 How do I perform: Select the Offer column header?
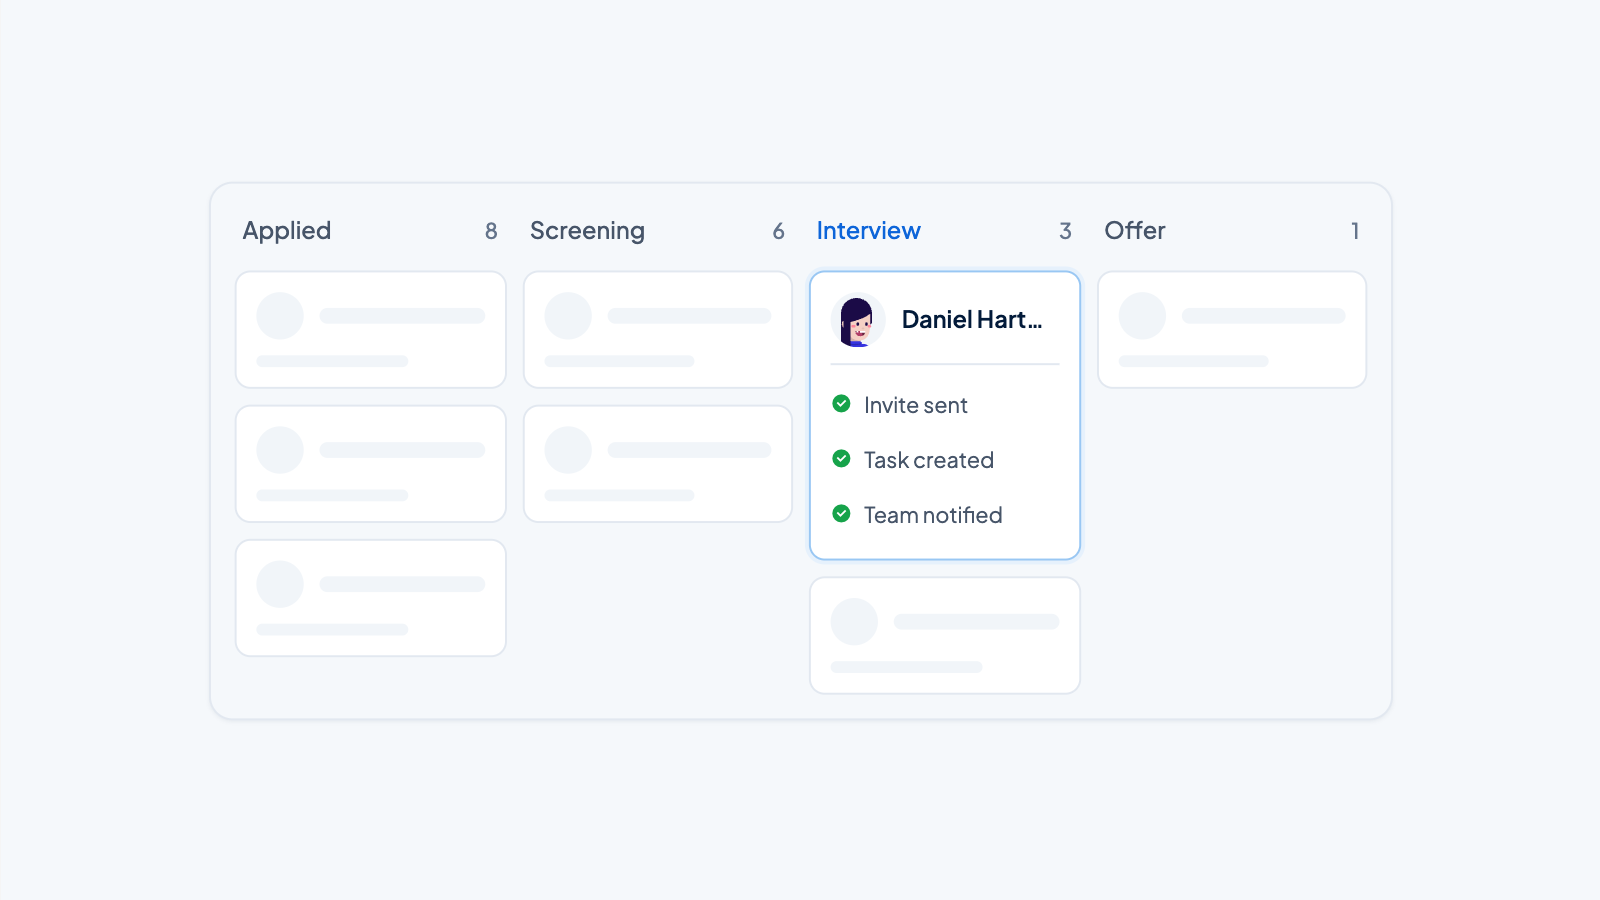point(1135,231)
